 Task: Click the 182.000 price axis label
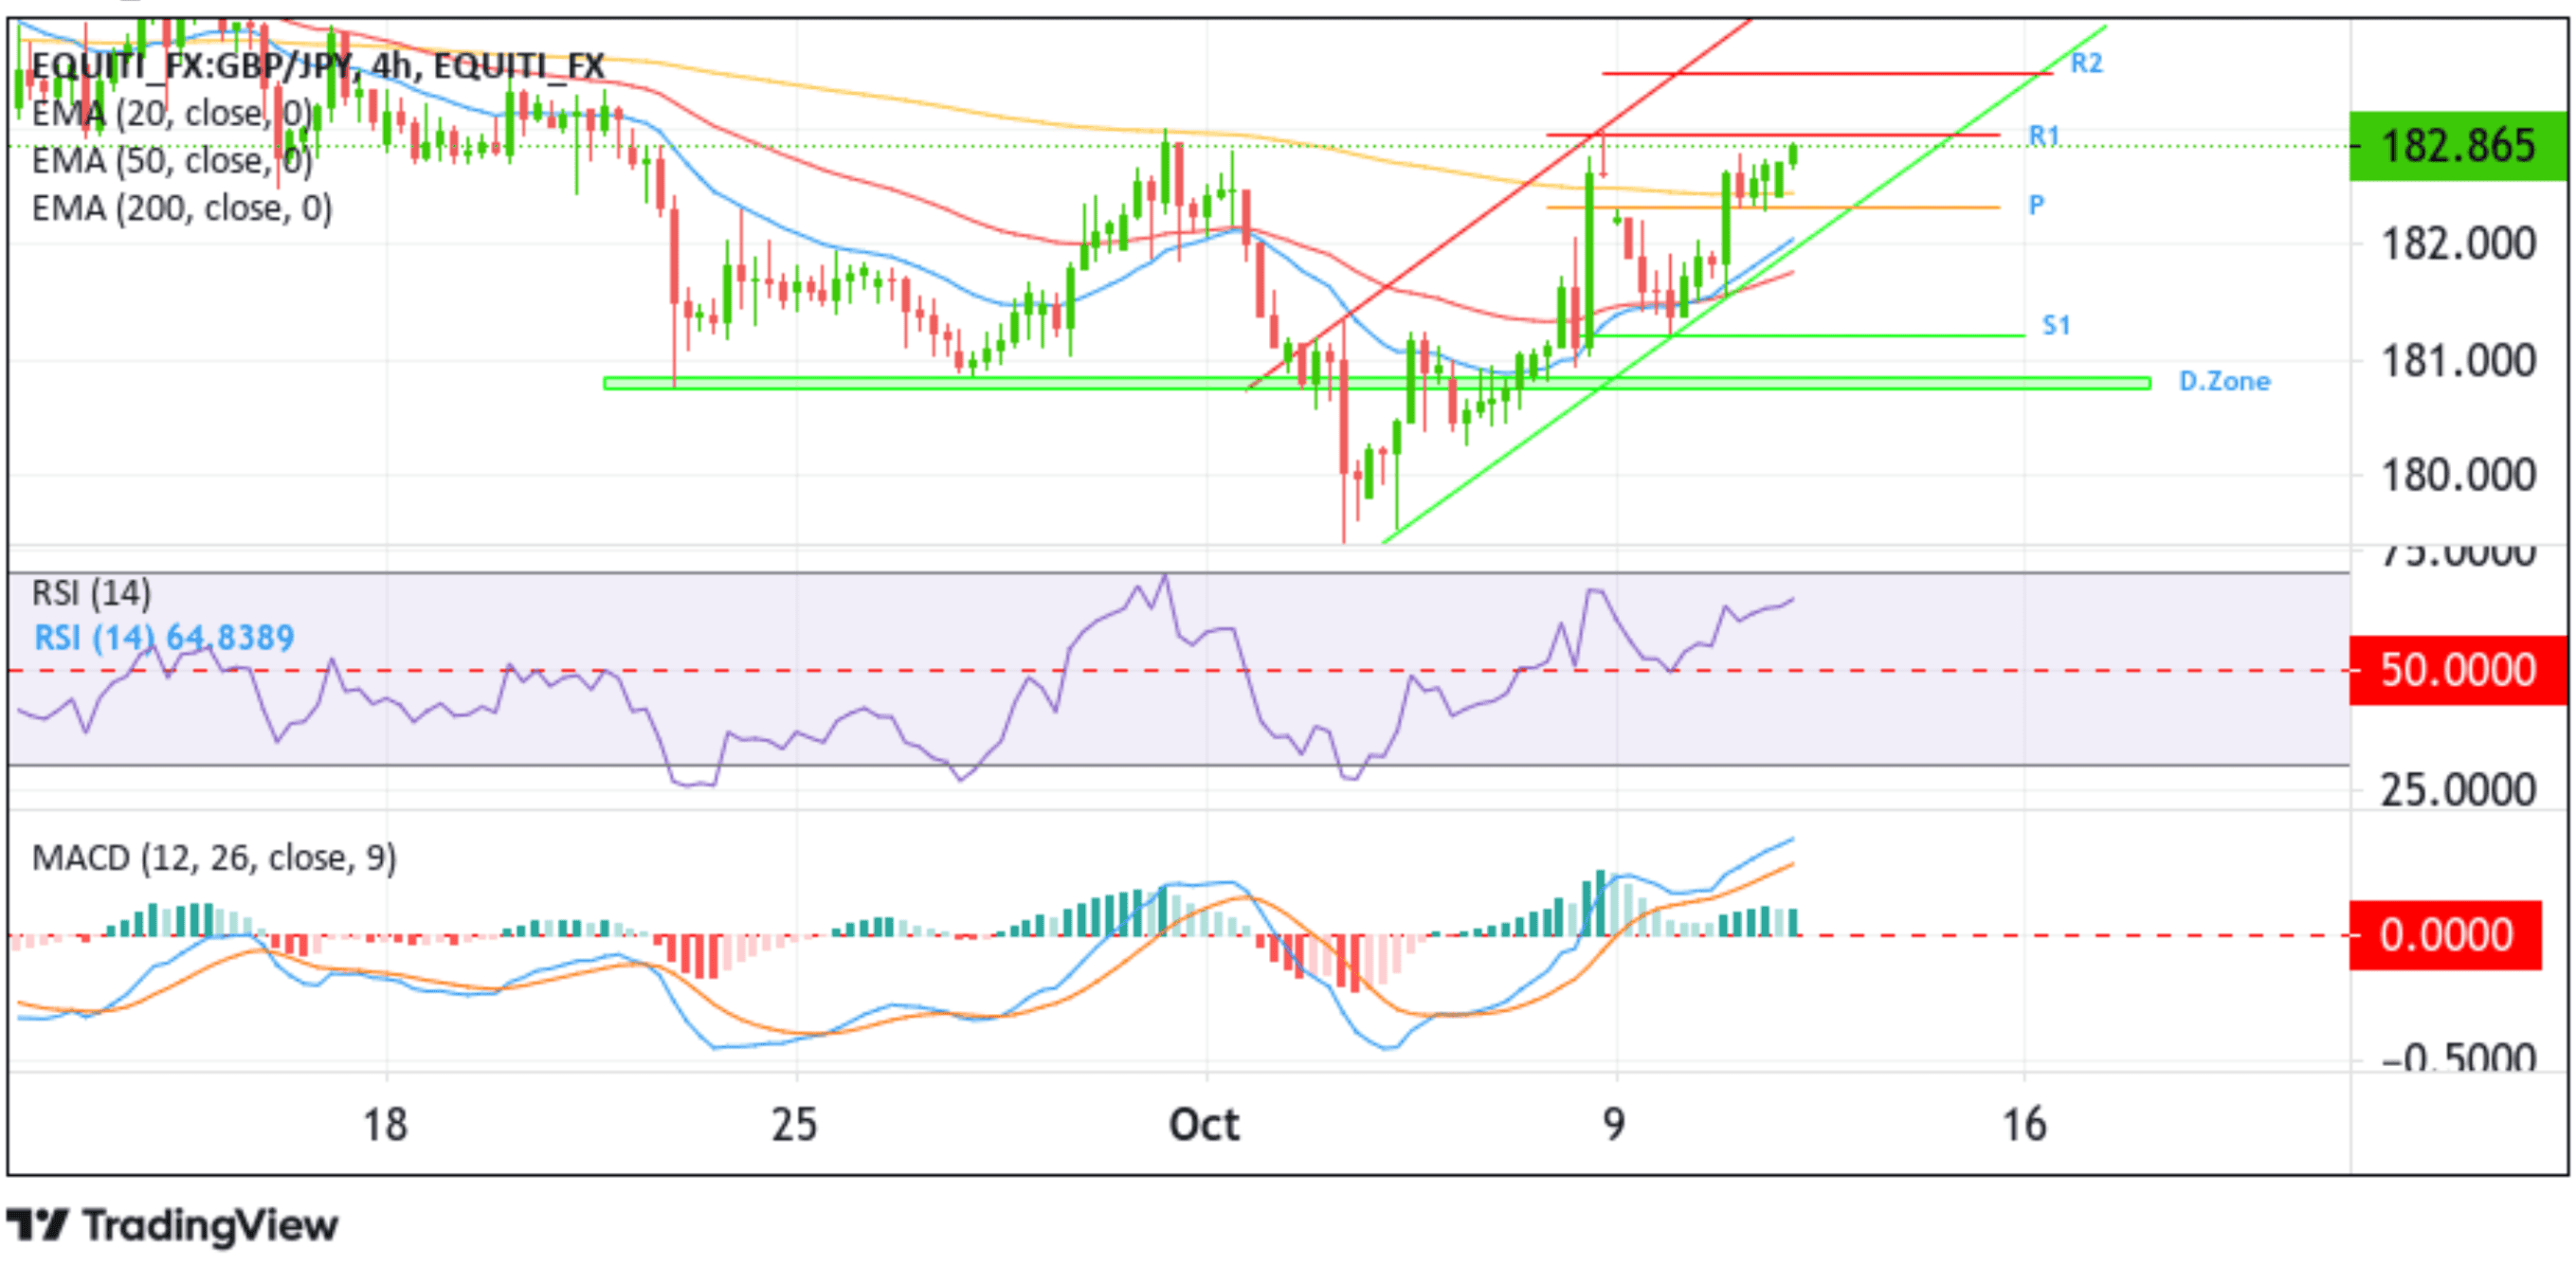click(2458, 244)
